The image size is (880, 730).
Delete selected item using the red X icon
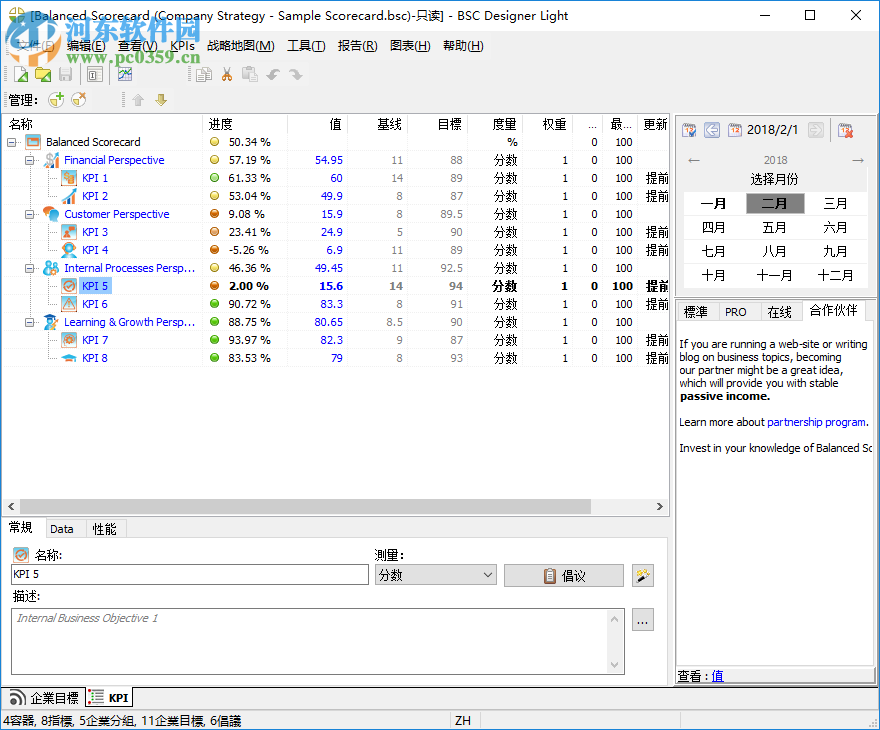pyautogui.click(x=80, y=100)
